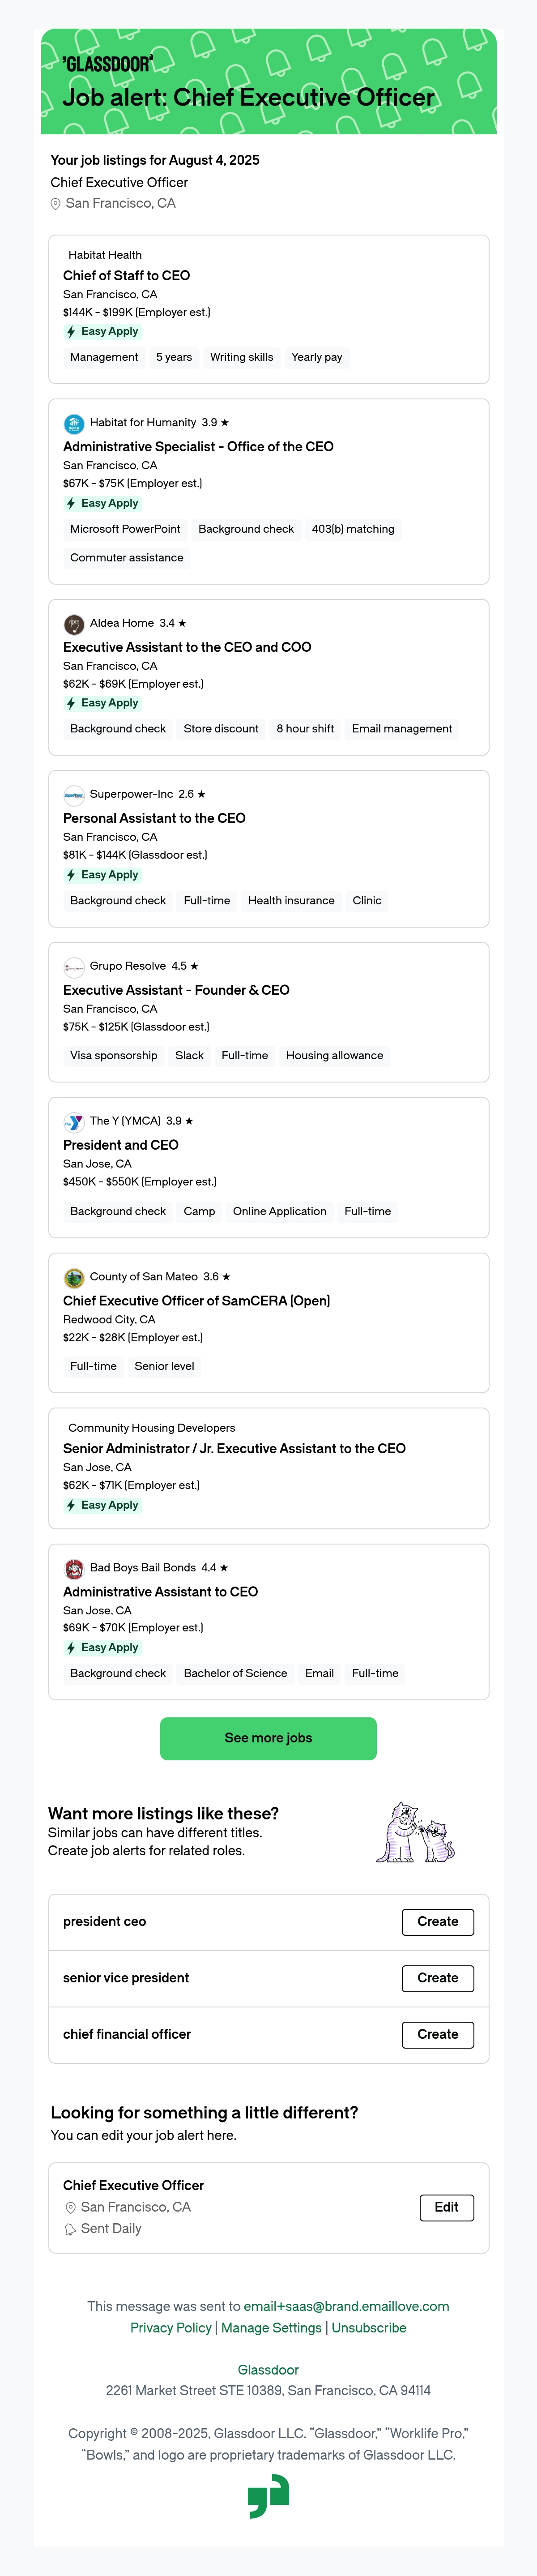Click the Glassdoor logo in header
The height and width of the screenshot is (2576, 537).
click(x=108, y=64)
